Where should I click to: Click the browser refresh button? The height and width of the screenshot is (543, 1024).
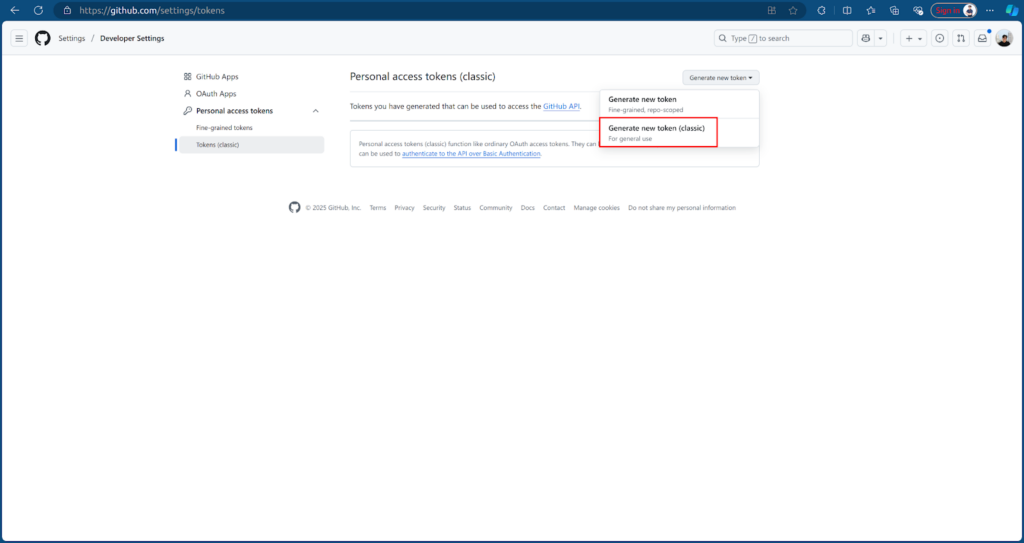pos(38,10)
